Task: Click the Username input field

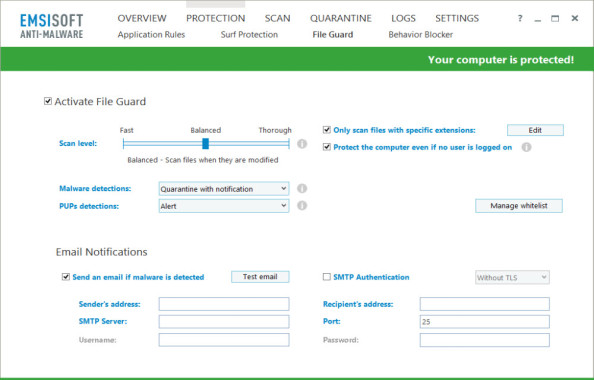Action: click(x=224, y=340)
